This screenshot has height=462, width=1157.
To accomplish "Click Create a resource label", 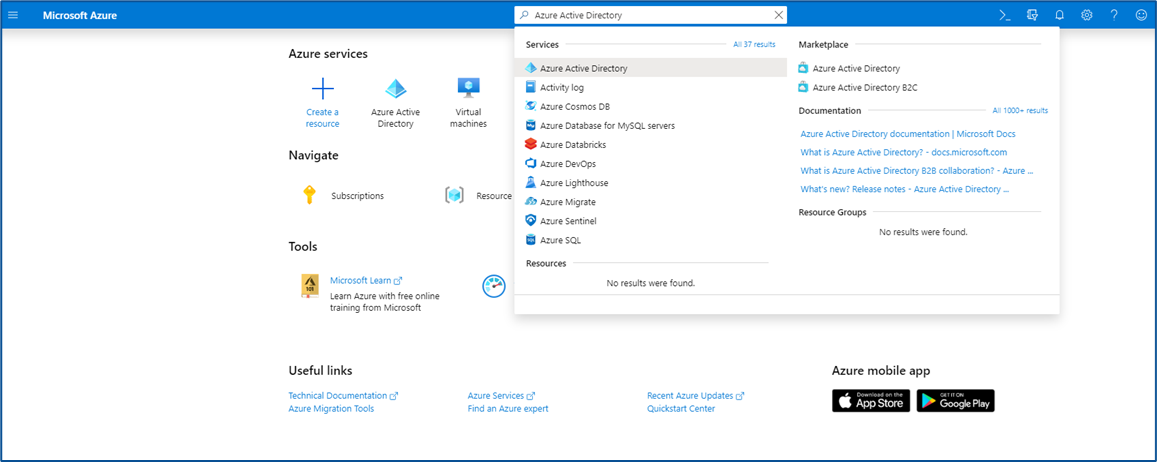I will (x=322, y=118).
